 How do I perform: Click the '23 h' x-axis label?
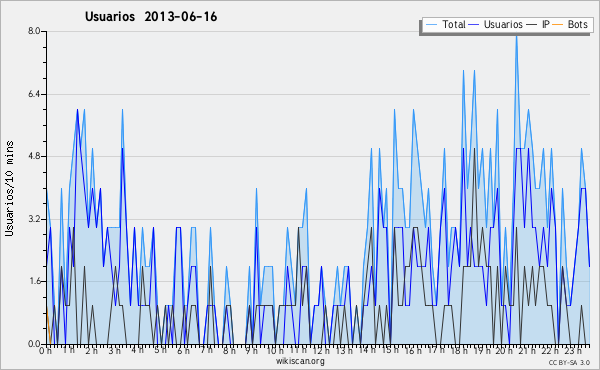click(x=574, y=350)
